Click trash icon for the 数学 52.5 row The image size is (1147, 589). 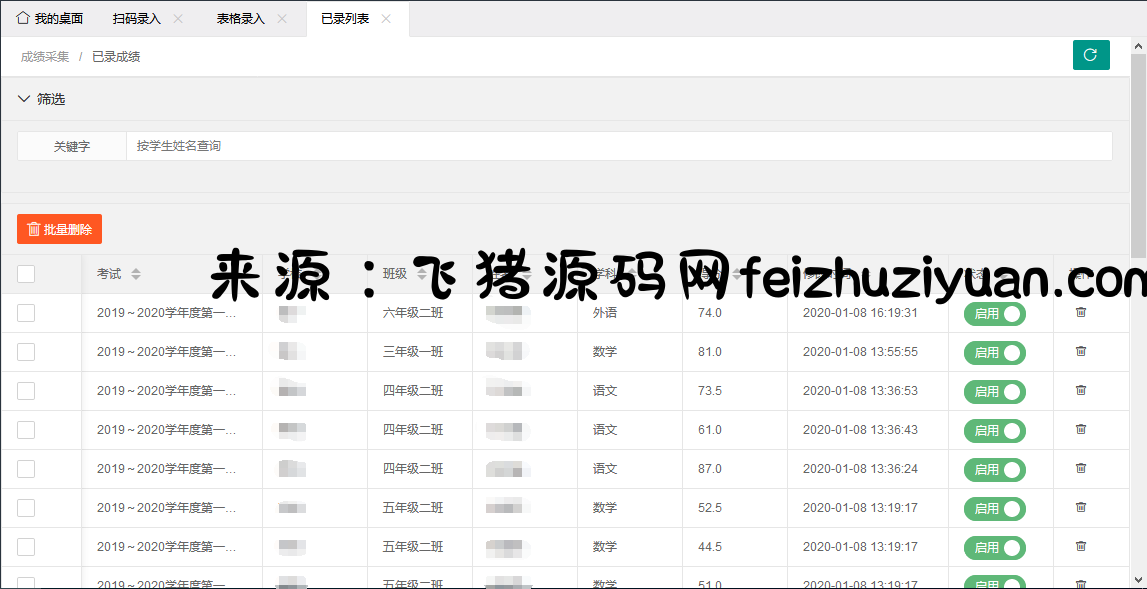(1080, 507)
